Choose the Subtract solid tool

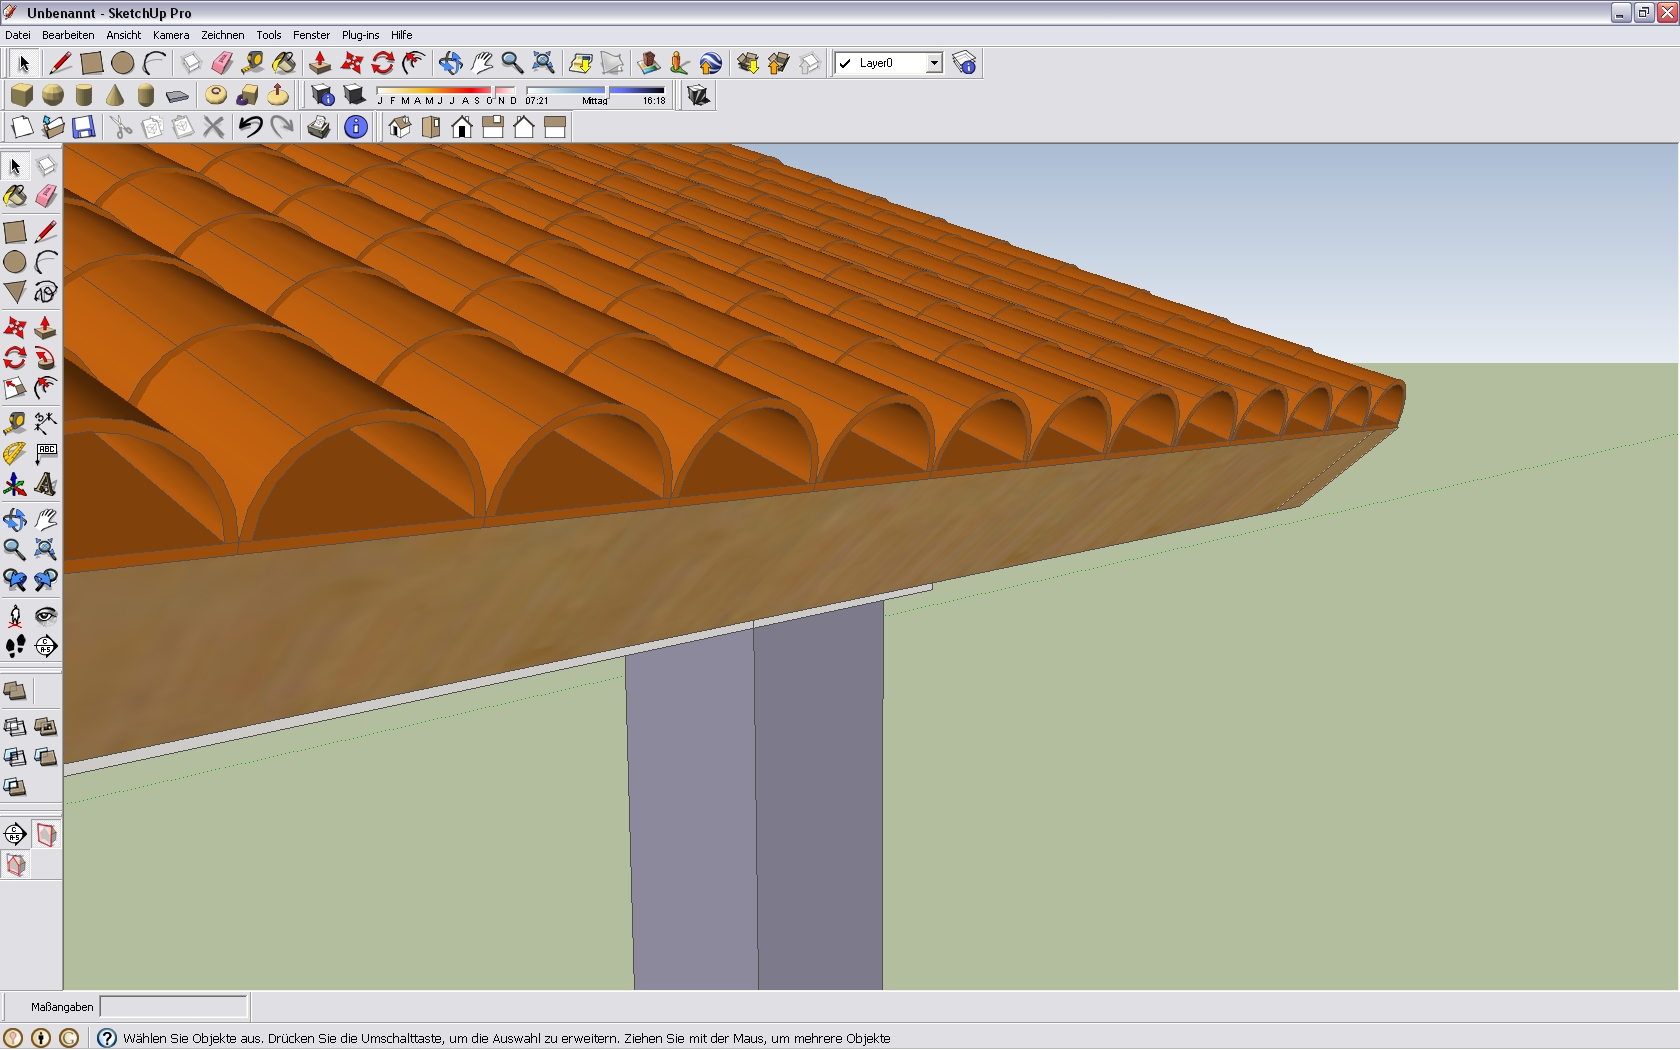click(15, 757)
